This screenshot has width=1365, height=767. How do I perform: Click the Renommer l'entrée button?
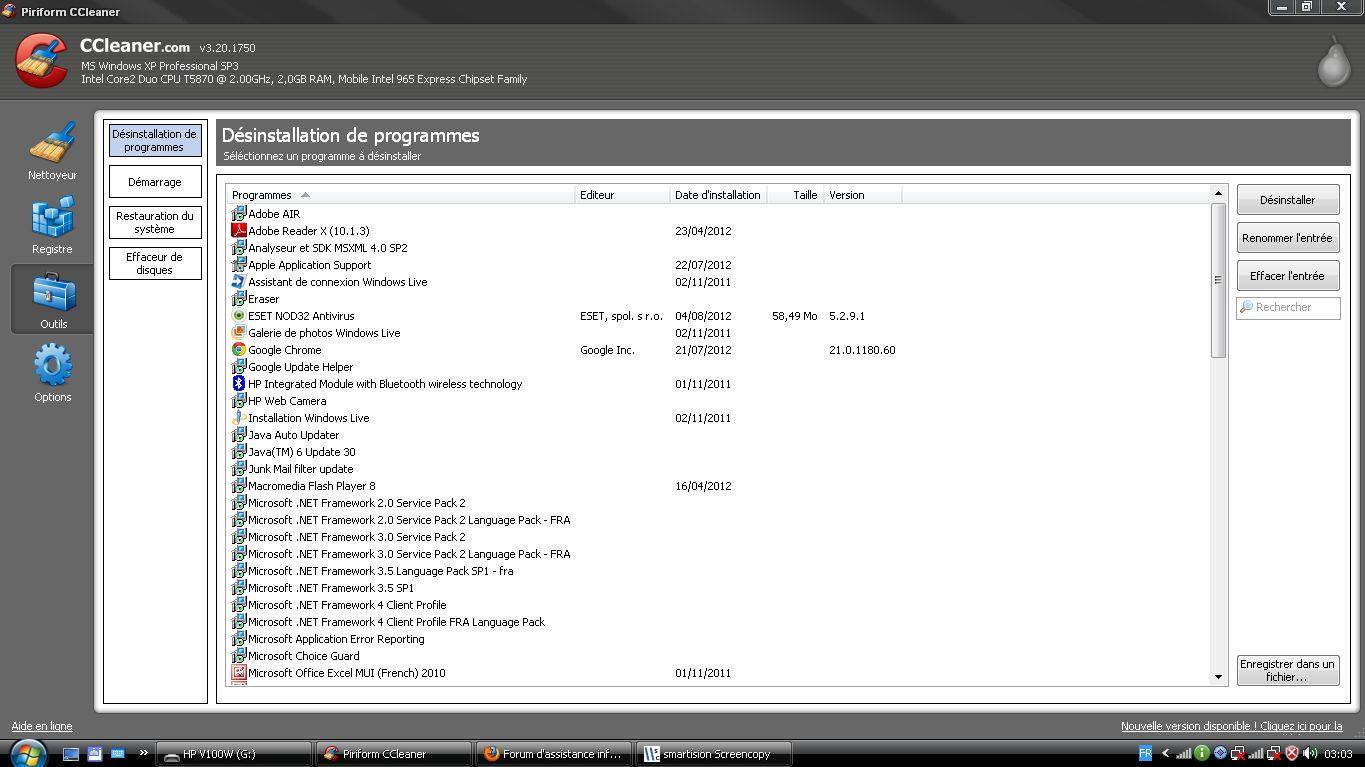pyautogui.click(x=1288, y=238)
